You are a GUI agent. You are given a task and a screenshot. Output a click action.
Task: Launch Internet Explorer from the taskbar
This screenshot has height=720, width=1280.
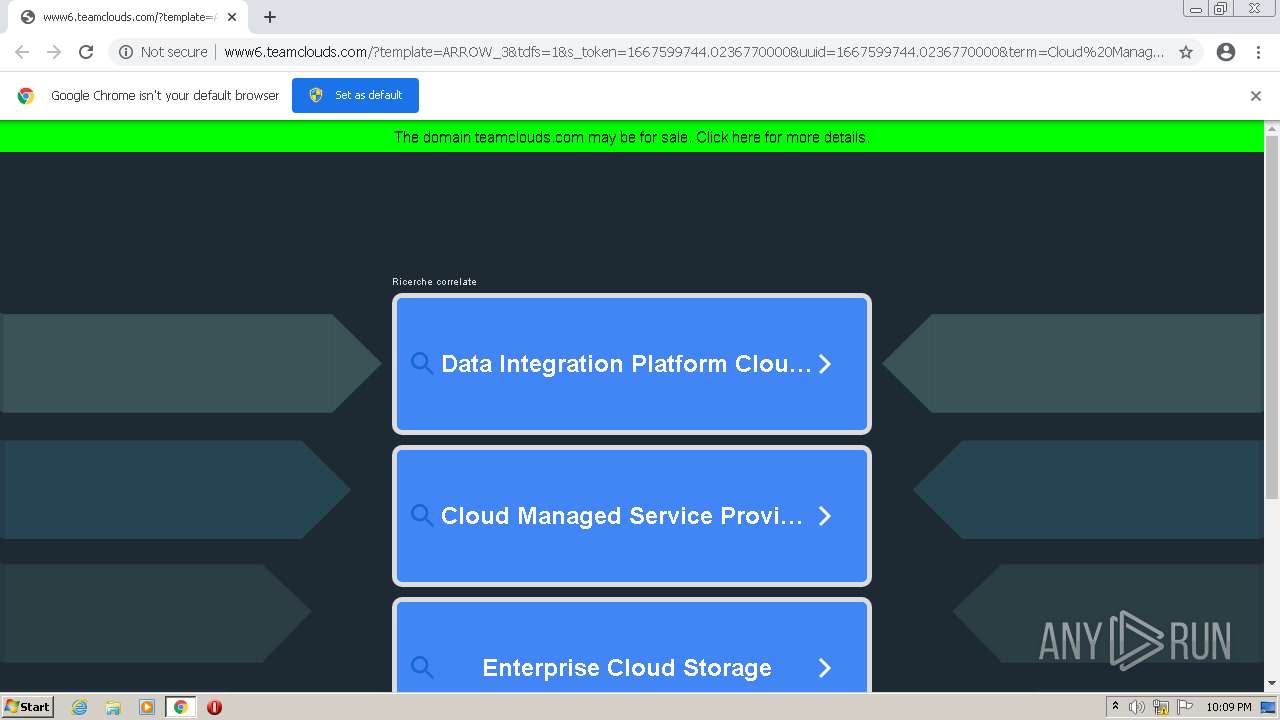tap(79, 707)
